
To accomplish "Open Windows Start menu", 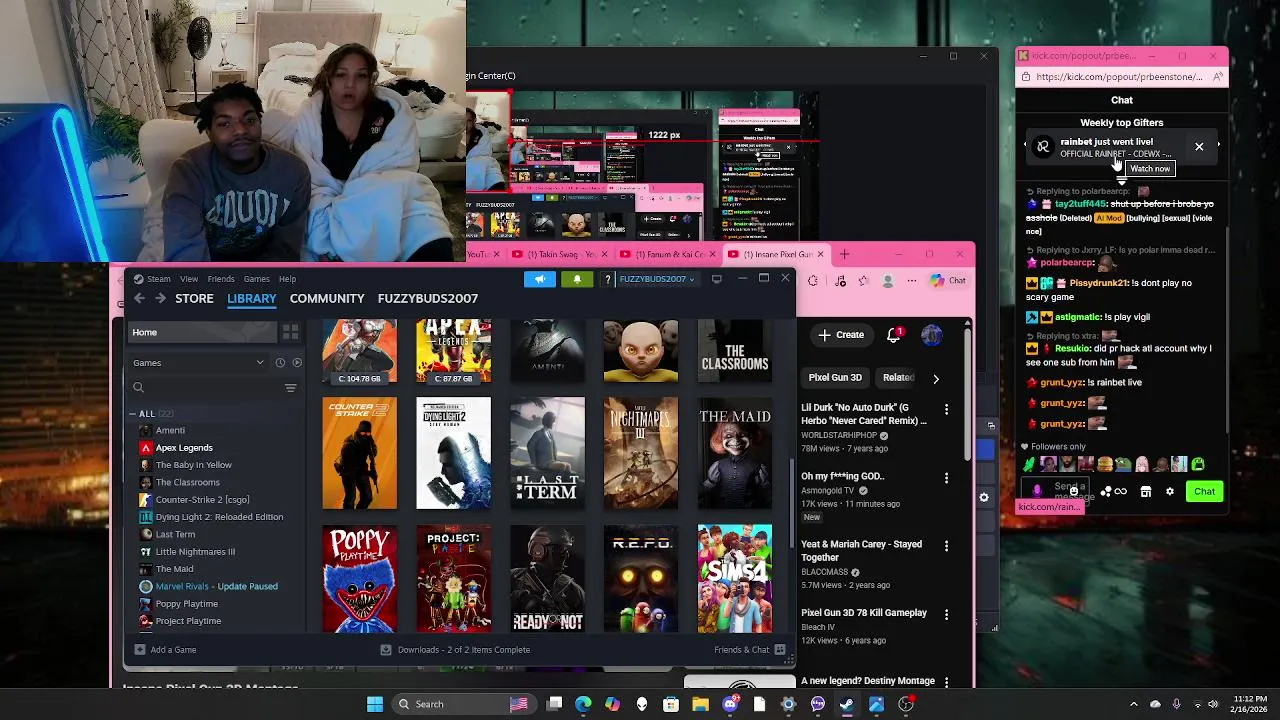I will [x=375, y=704].
